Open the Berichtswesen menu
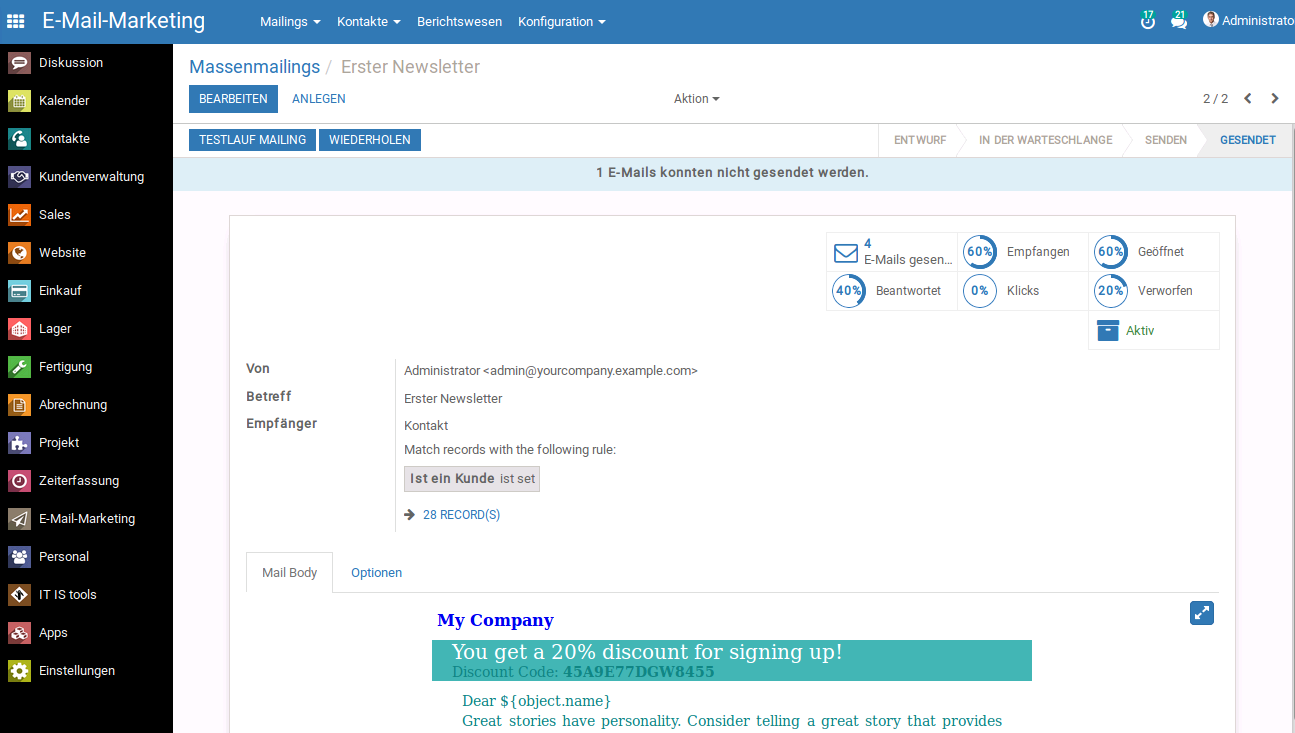The width and height of the screenshot is (1295, 733). (x=459, y=22)
